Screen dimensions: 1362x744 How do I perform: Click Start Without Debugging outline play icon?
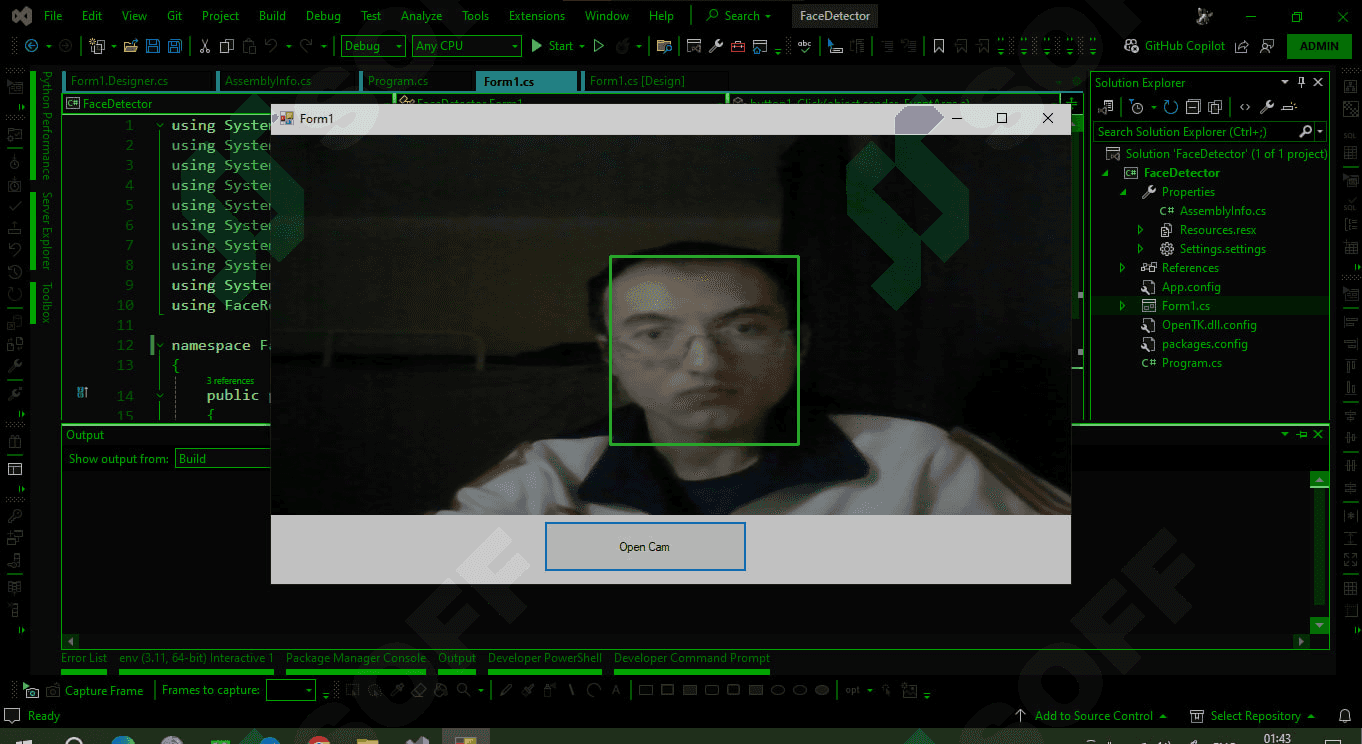click(599, 46)
